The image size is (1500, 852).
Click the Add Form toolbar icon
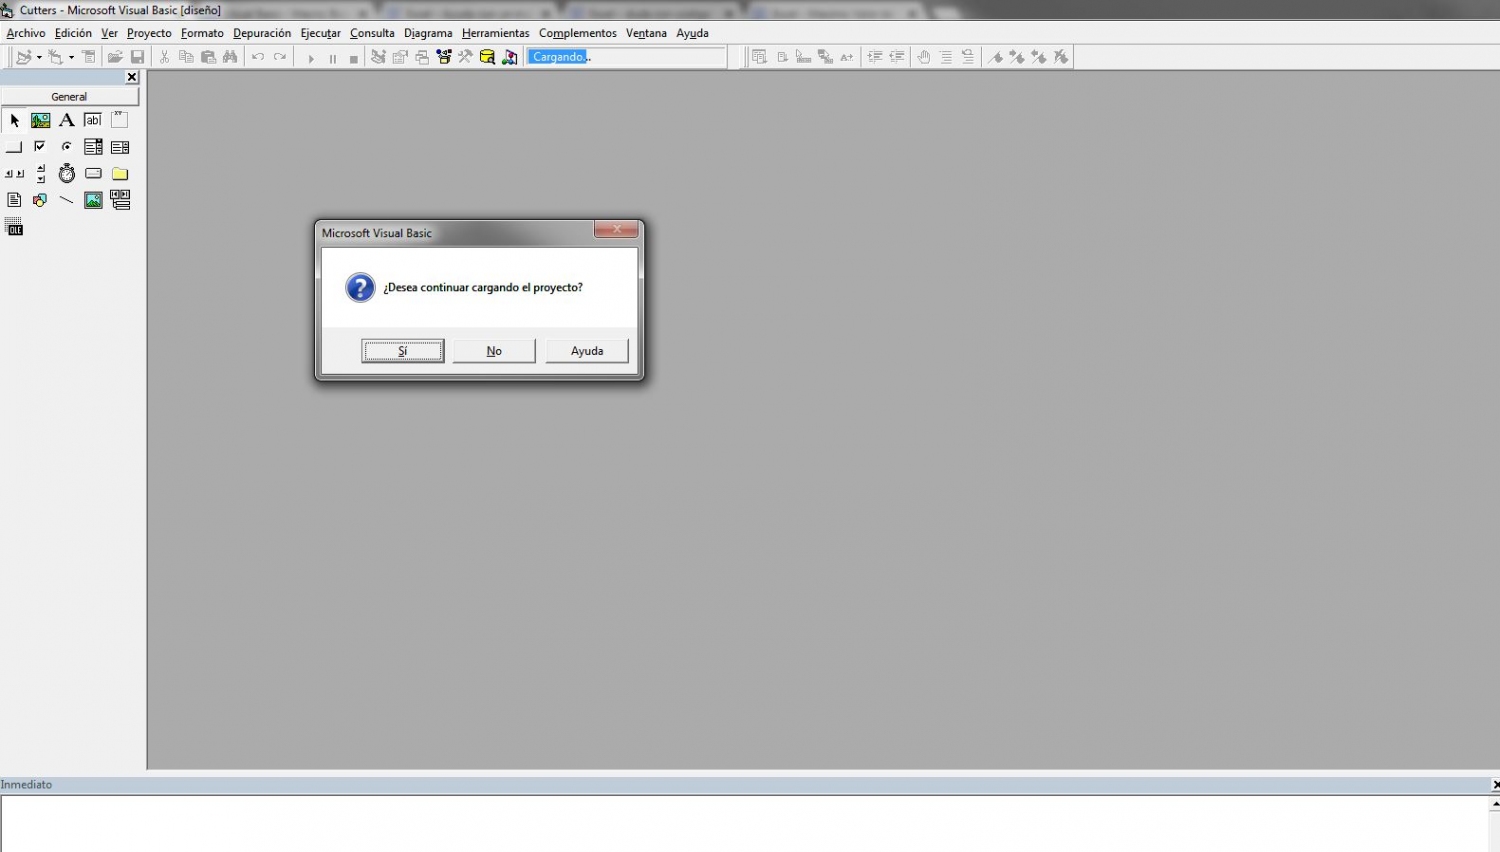point(56,57)
